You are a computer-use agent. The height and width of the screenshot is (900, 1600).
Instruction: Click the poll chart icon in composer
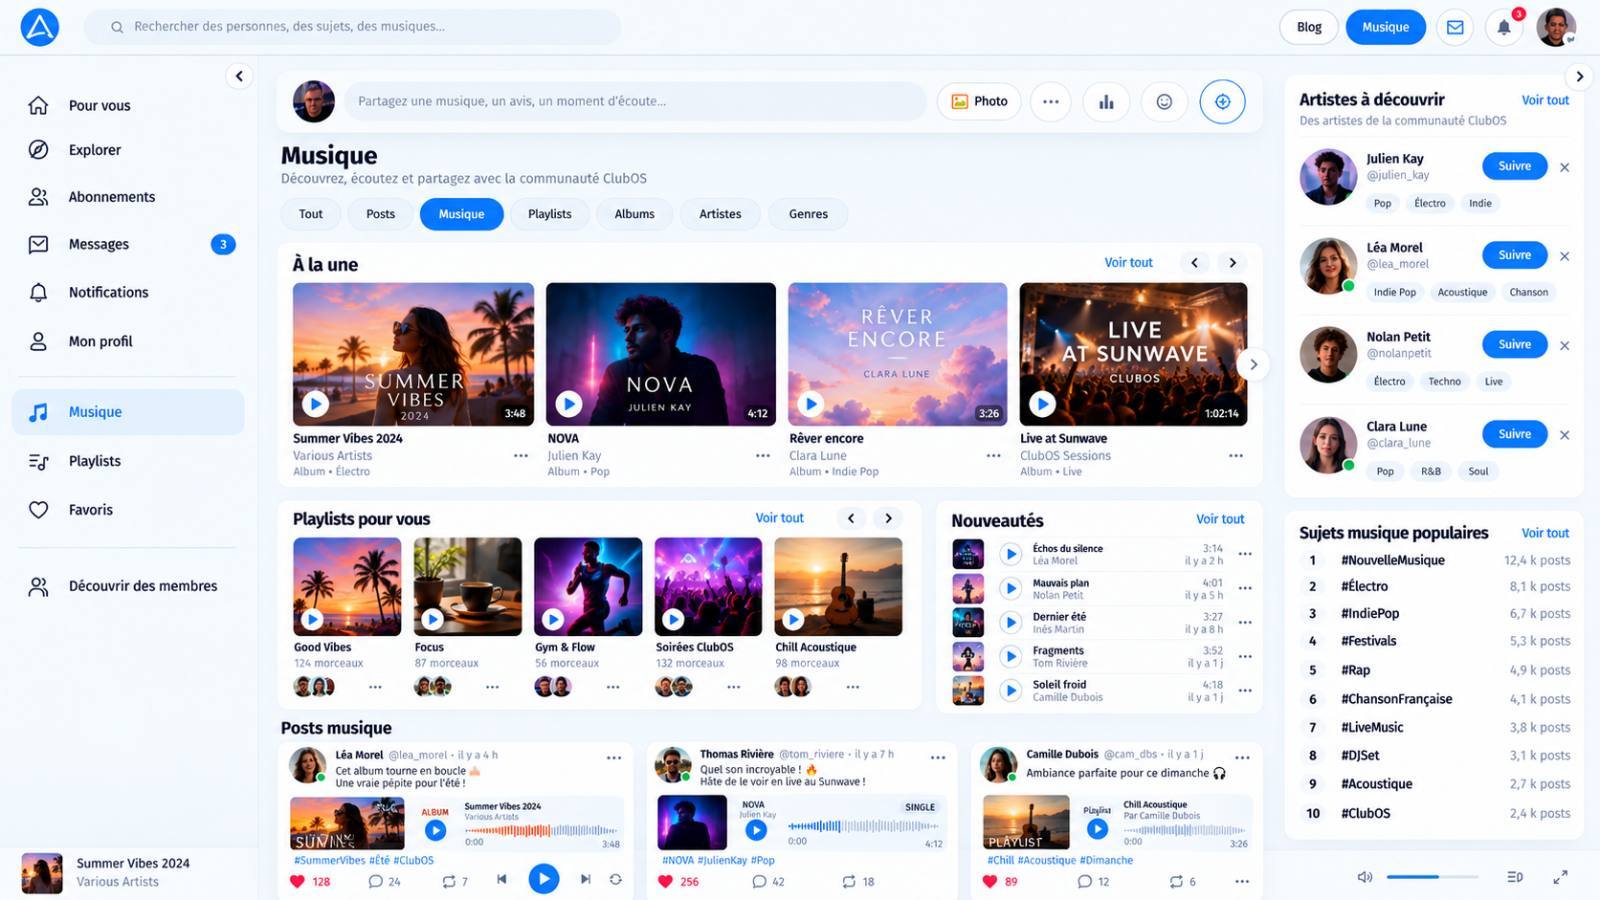click(x=1106, y=101)
